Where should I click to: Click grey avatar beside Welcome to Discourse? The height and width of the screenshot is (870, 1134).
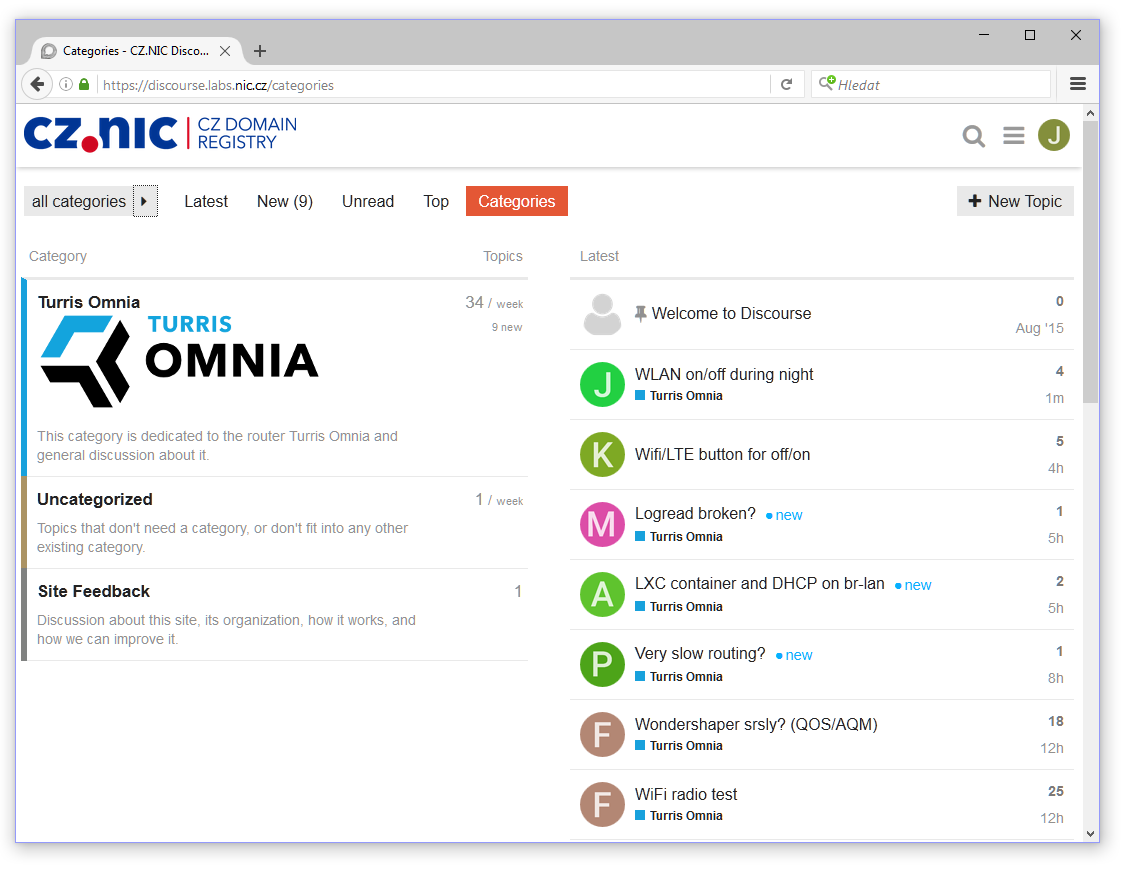[602, 314]
